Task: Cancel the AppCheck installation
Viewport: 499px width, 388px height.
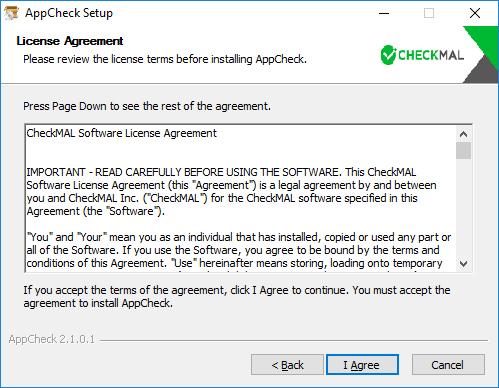Action: 448,365
